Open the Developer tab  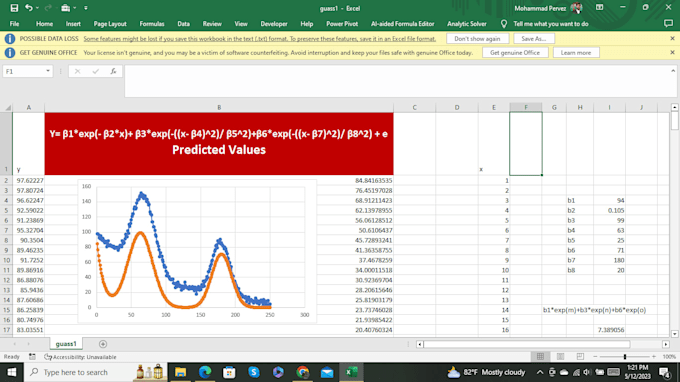point(274,24)
